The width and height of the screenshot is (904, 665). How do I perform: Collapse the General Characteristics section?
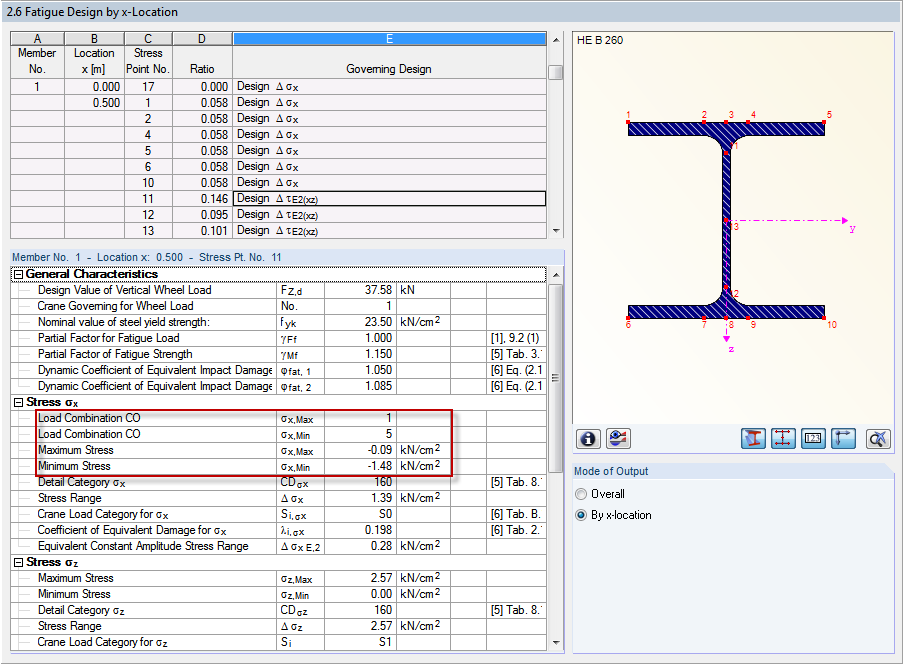tap(18, 275)
